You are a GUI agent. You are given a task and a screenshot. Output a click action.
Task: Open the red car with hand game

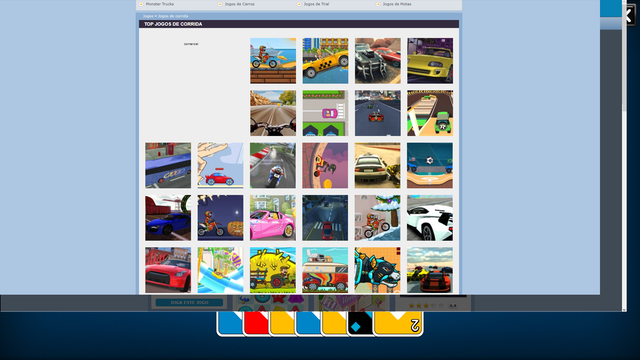coord(220,165)
